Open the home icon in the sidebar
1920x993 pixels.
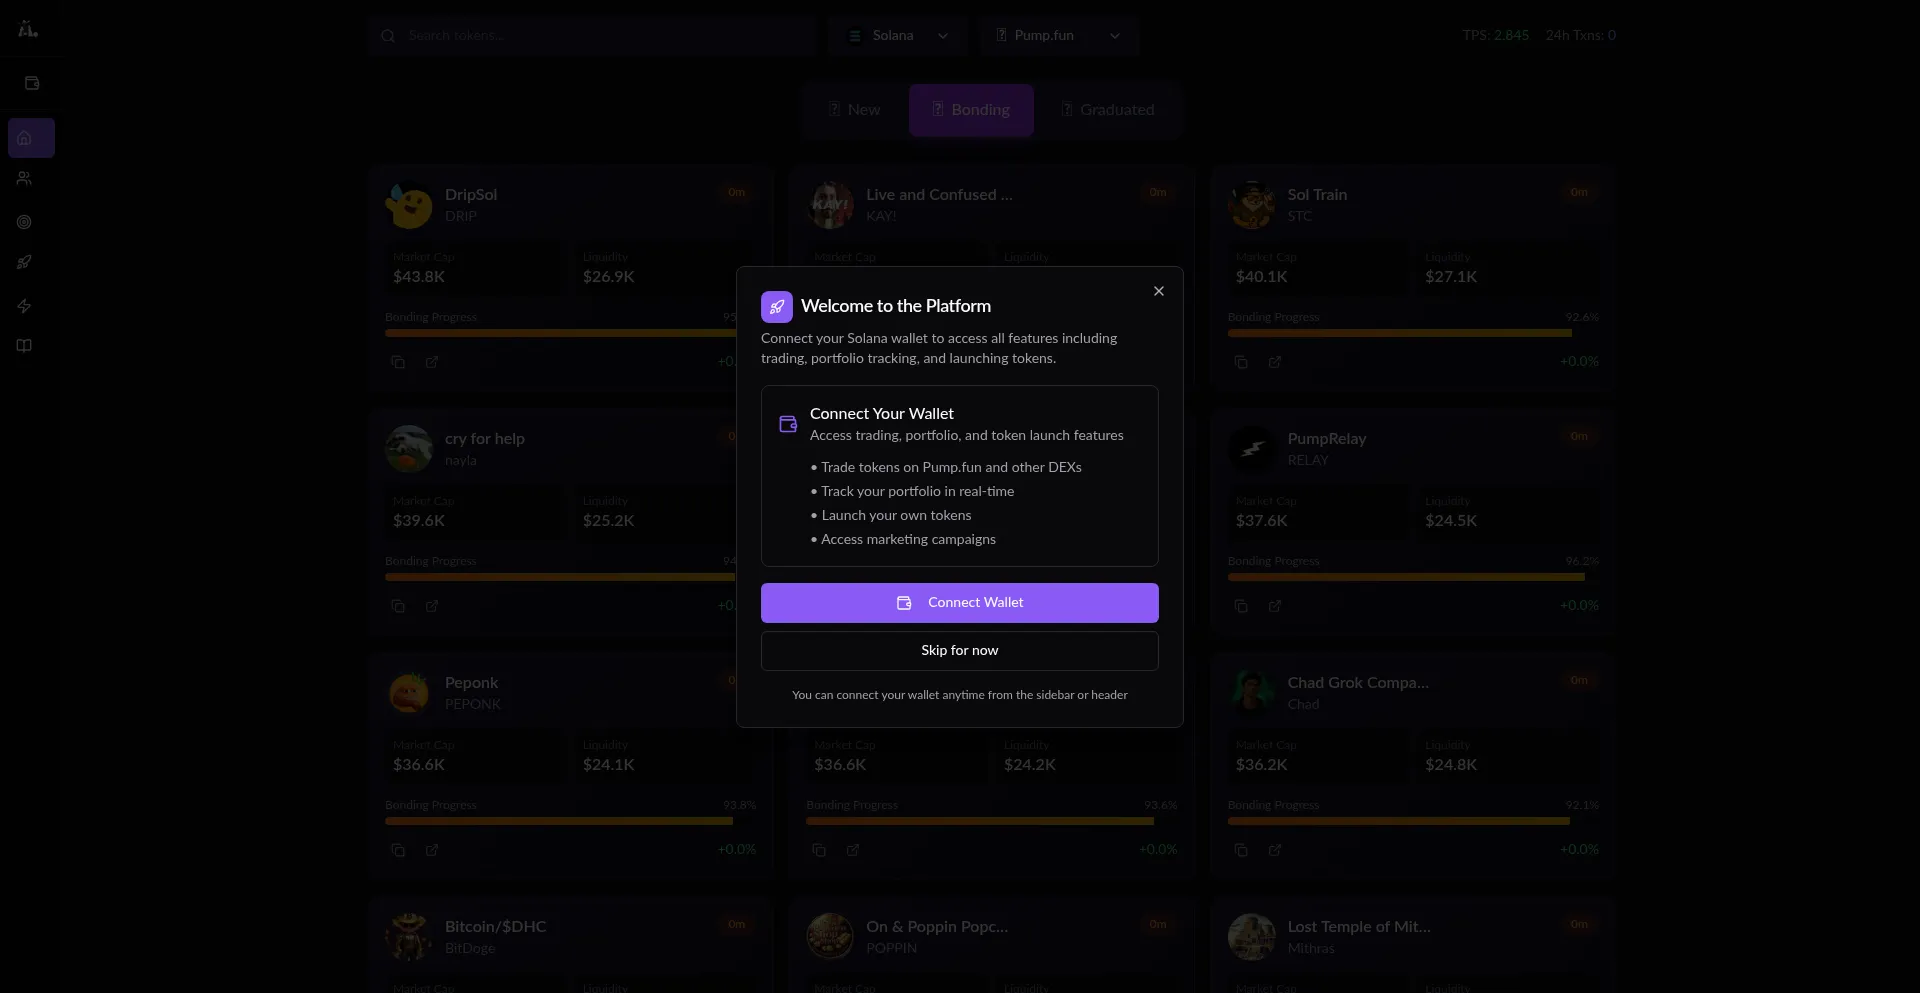(25, 138)
